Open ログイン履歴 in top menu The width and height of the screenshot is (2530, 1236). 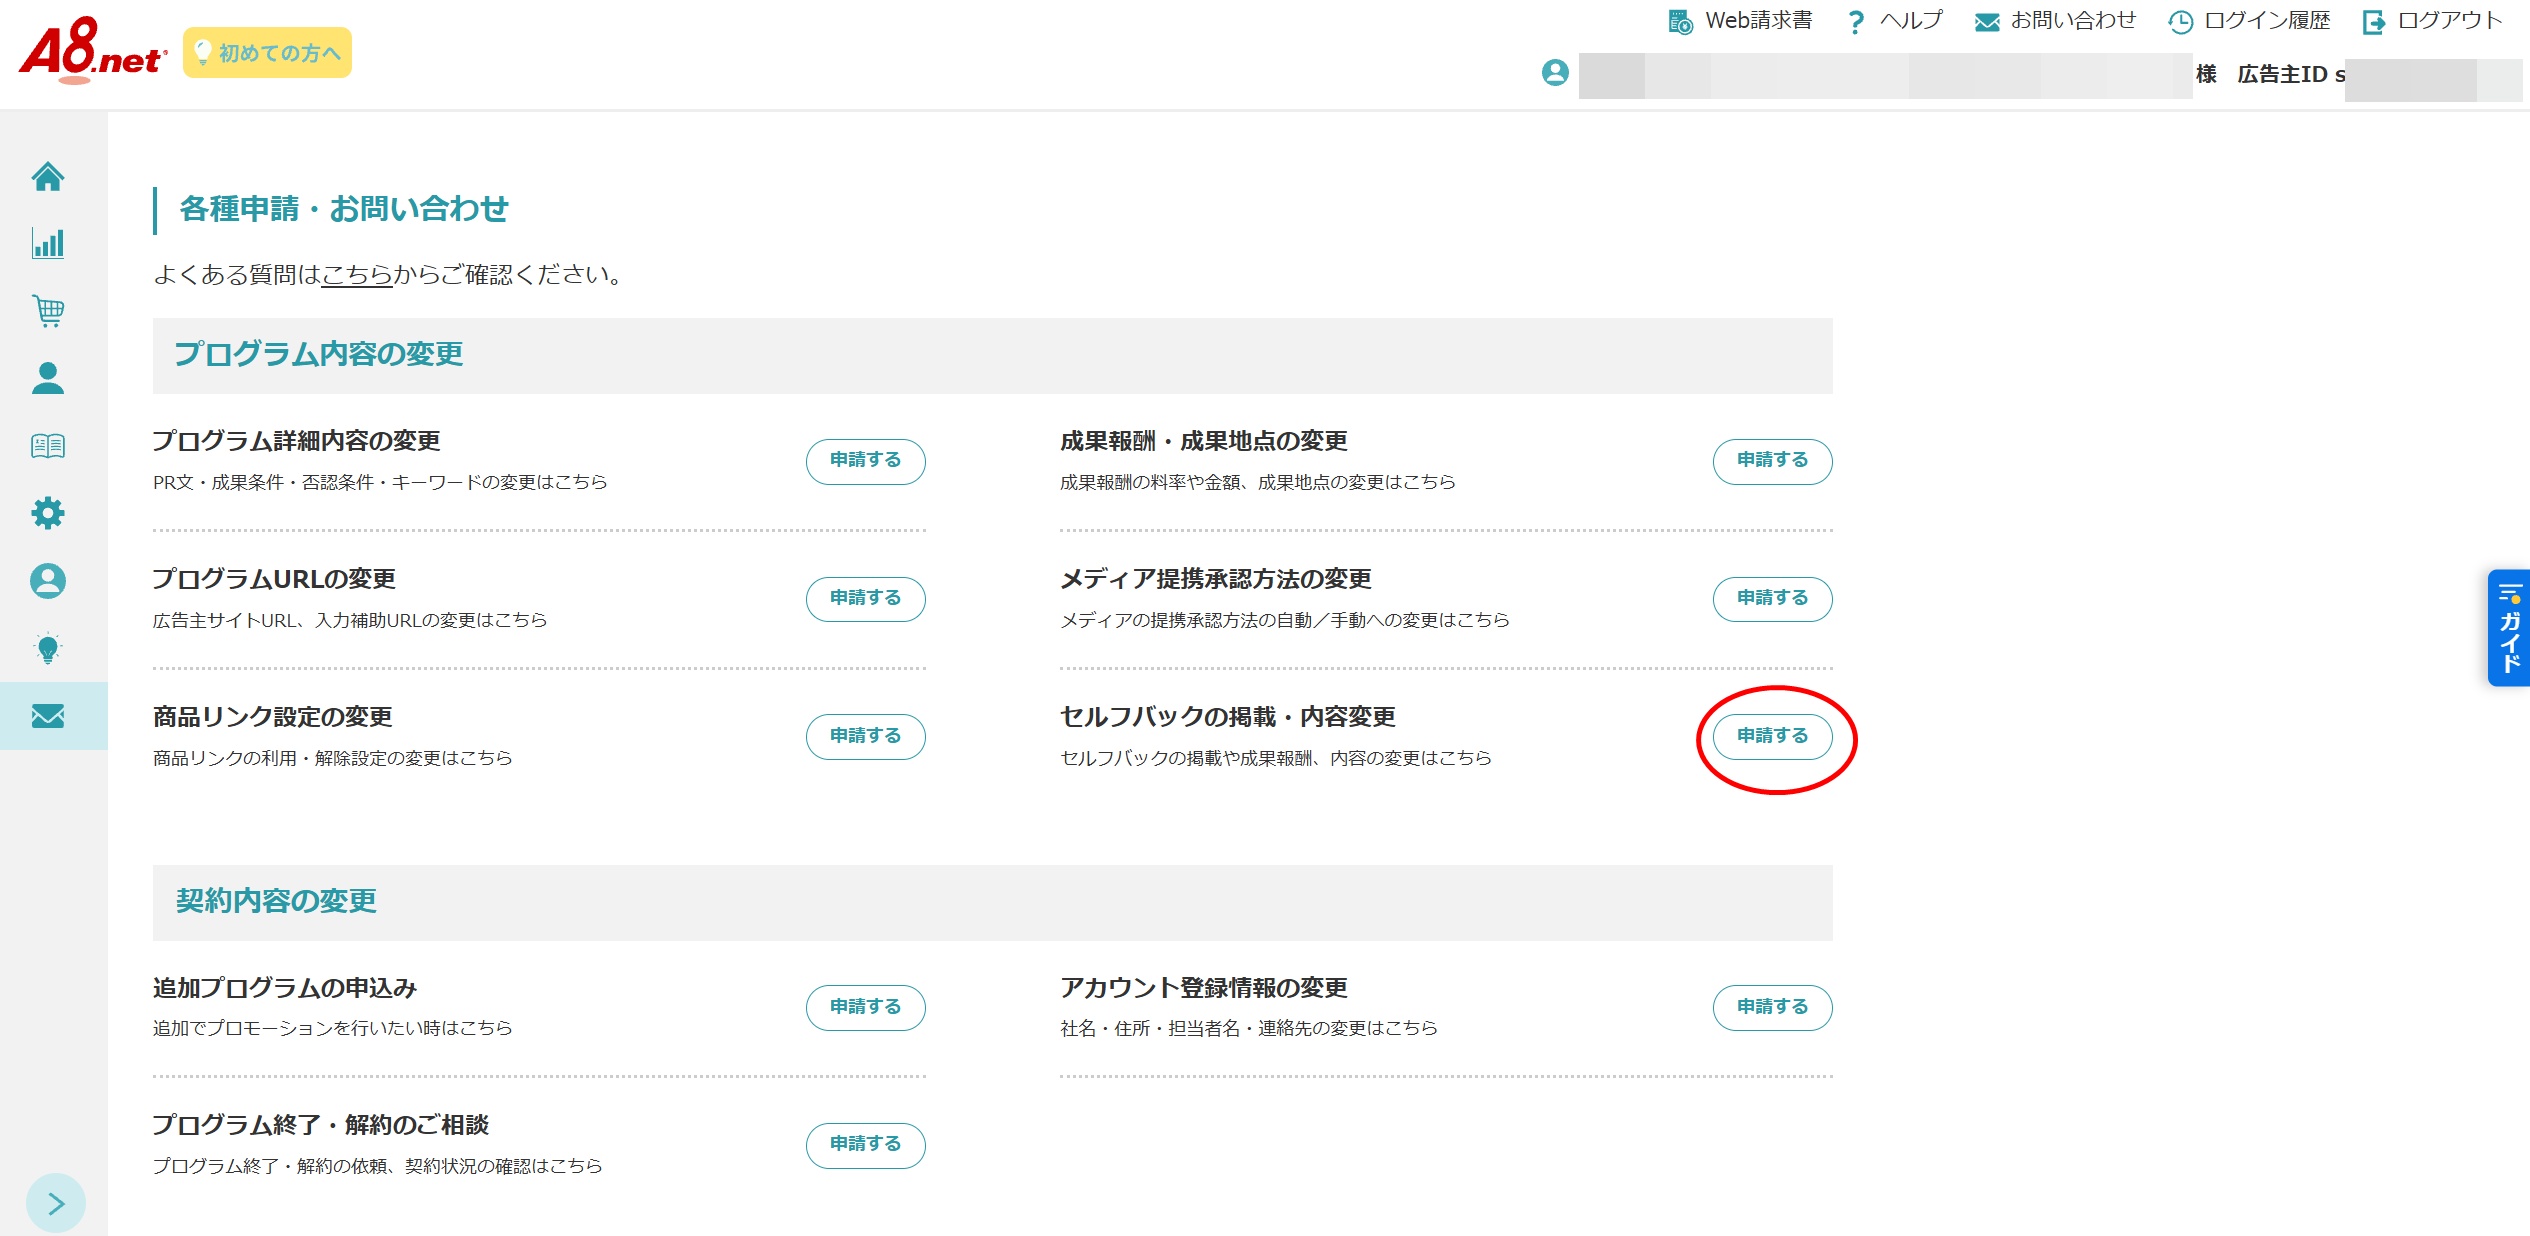2249,21
